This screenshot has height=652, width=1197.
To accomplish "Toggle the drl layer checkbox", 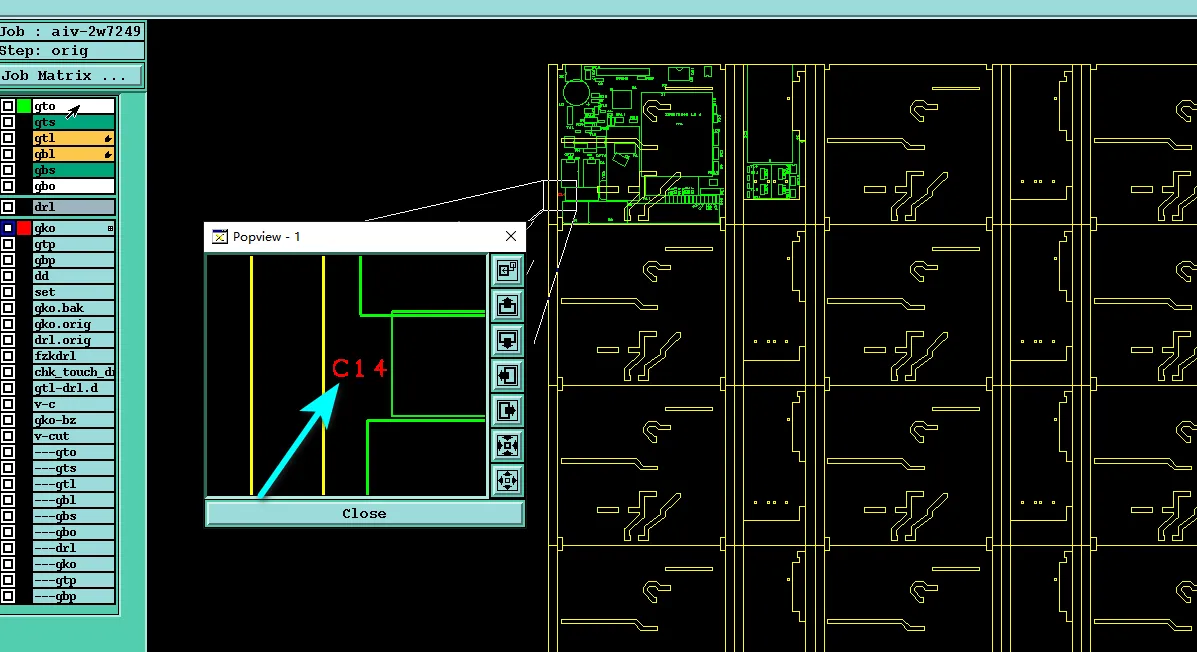I will click(8, 207).
